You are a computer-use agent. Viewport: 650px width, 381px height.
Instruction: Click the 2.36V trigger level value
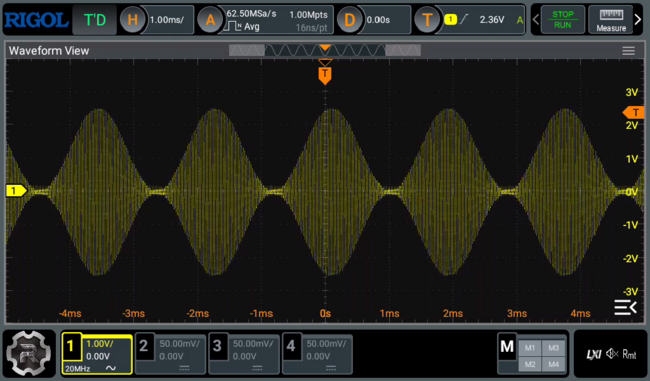click(492, 19)
